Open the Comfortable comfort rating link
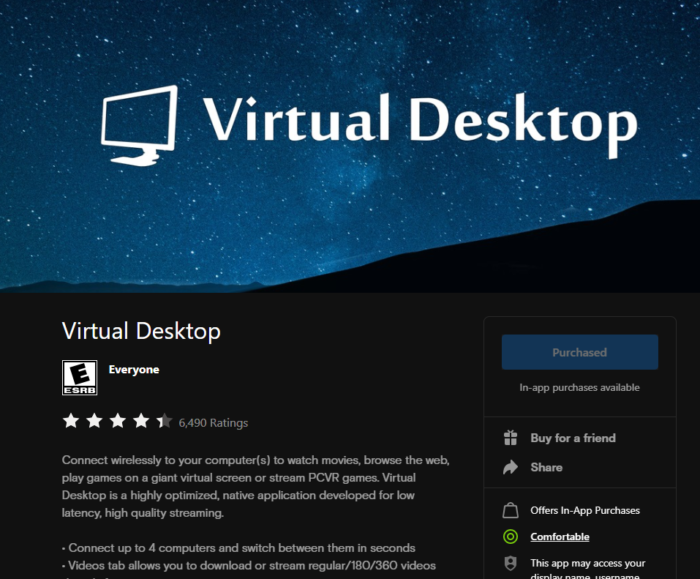The height and width of the screenshot is (579, 700). (560, 537)
